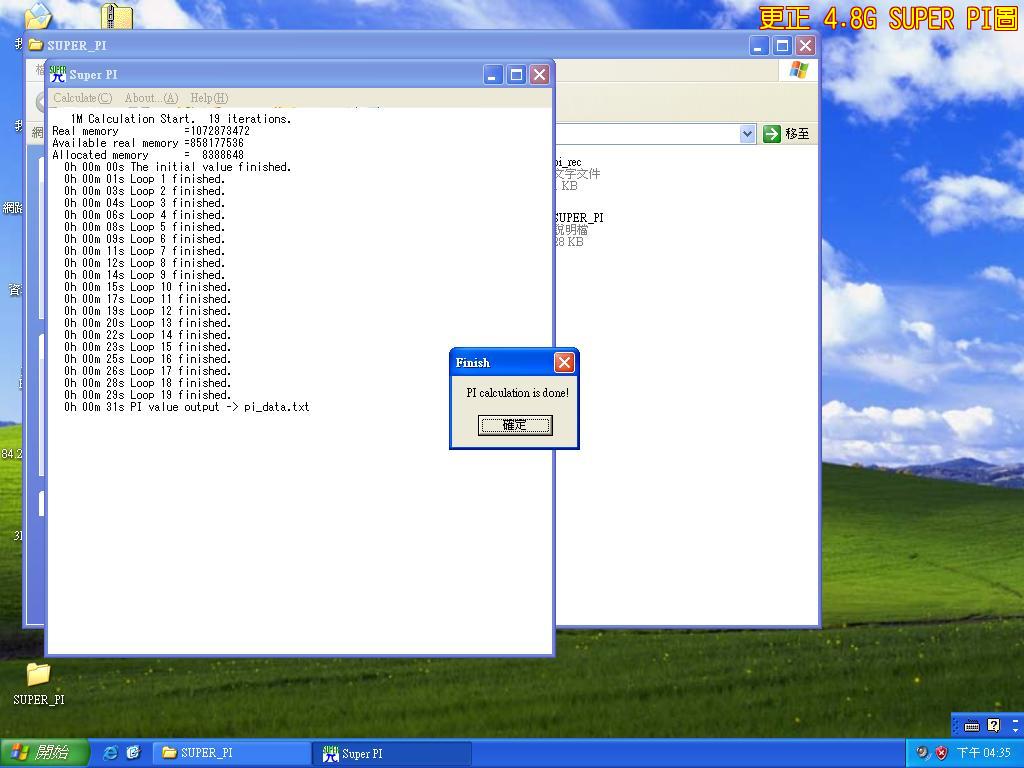Close the Finish dialog with the X
Screen dimensions: 1024x768
(564, 362)
